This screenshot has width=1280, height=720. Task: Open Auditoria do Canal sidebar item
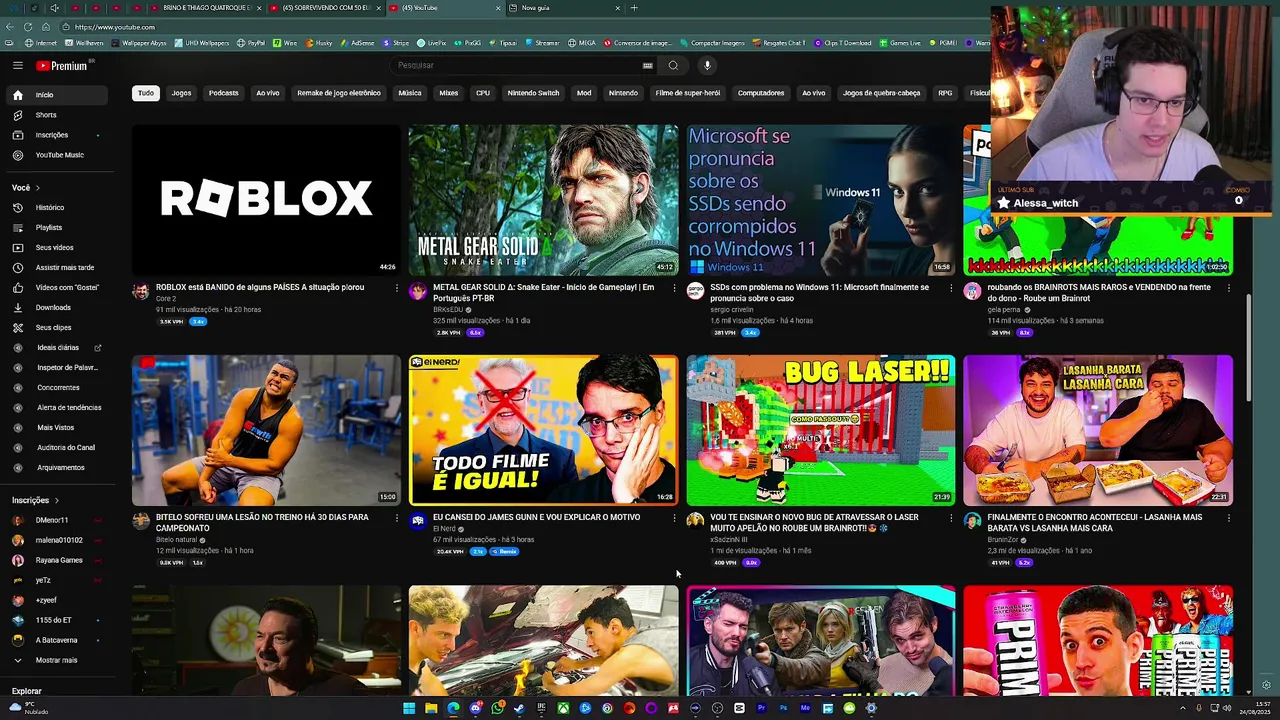tap(56, 447)
